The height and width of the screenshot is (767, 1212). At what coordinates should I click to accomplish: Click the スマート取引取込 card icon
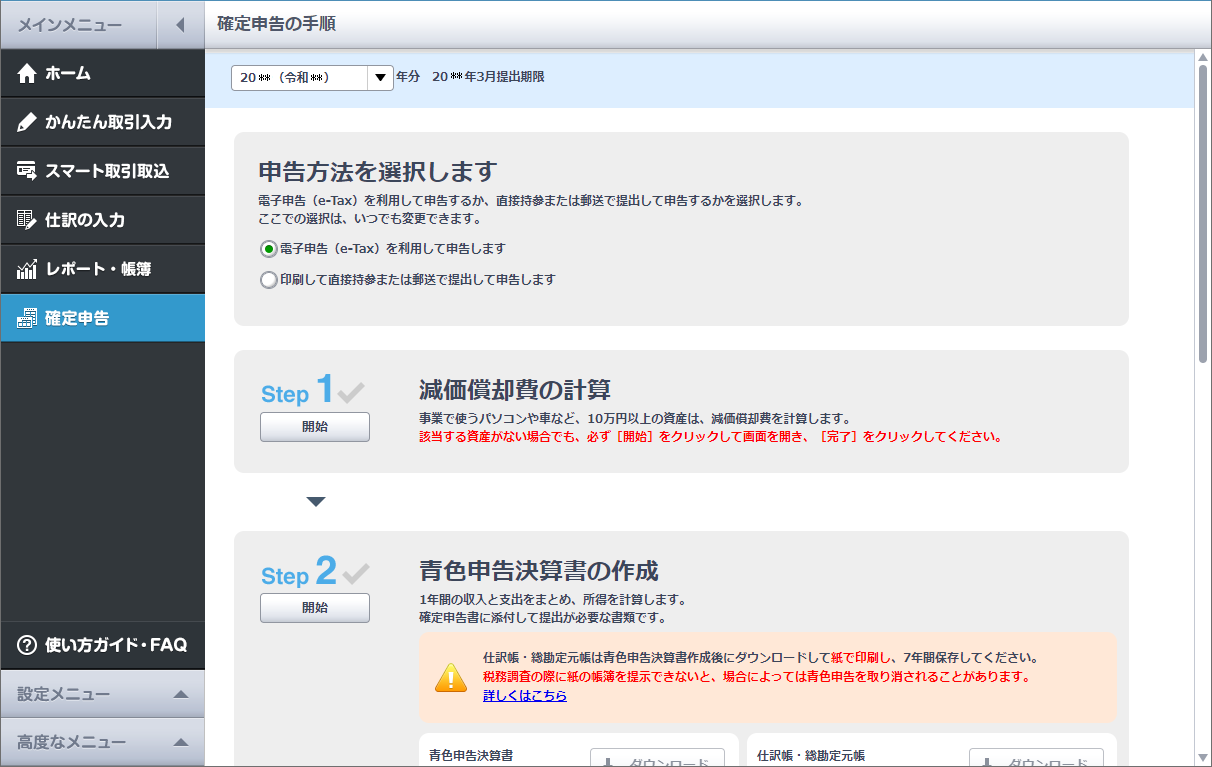[27, 171]
